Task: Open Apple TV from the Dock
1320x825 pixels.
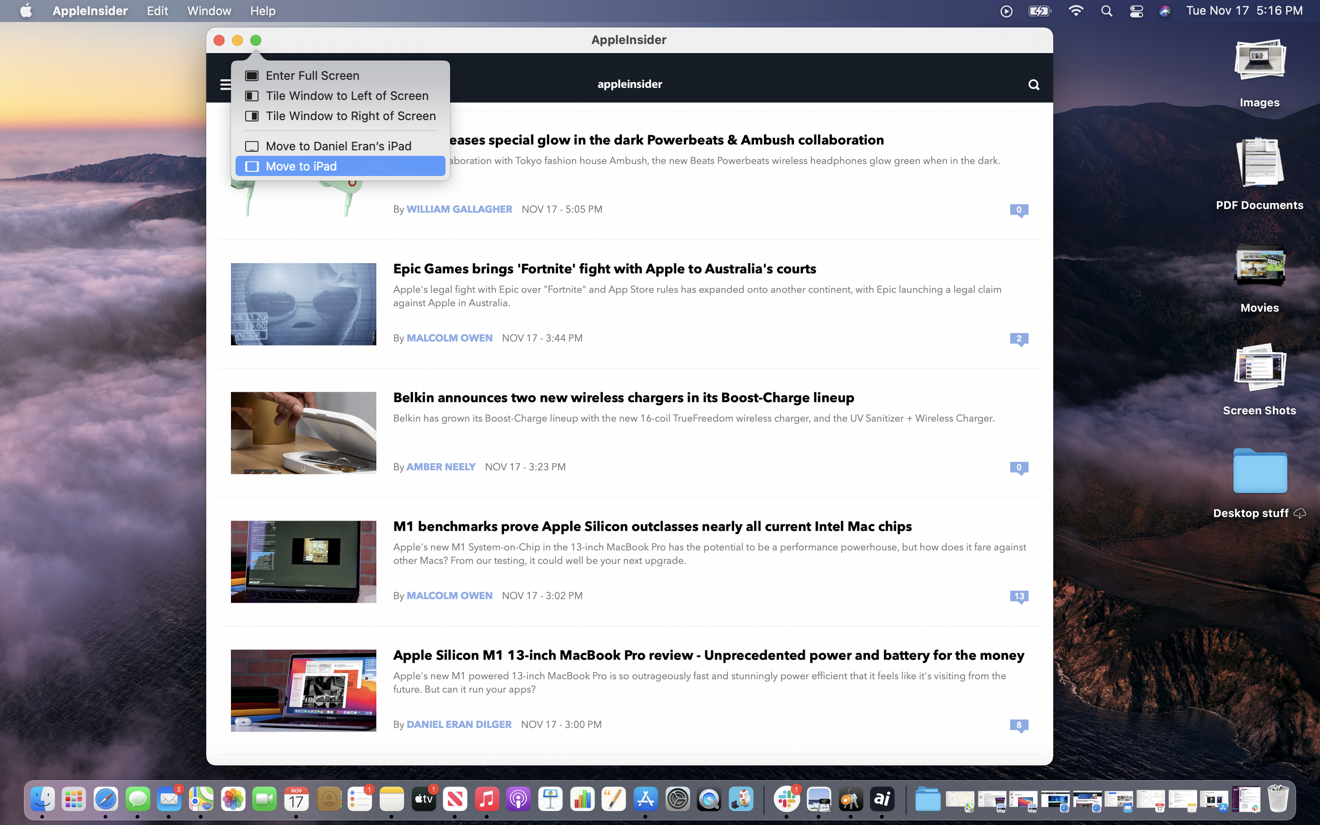Action: (x=423, y=799)
